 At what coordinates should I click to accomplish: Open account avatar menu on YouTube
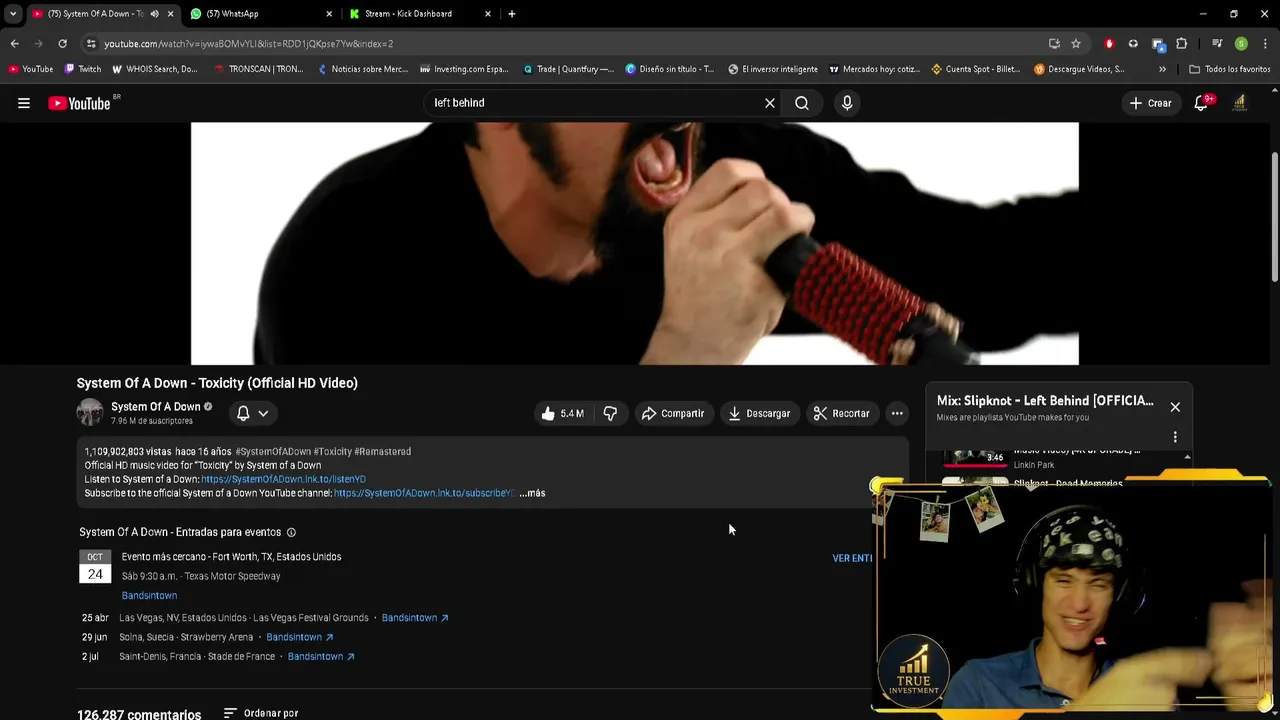[1240, 103]
